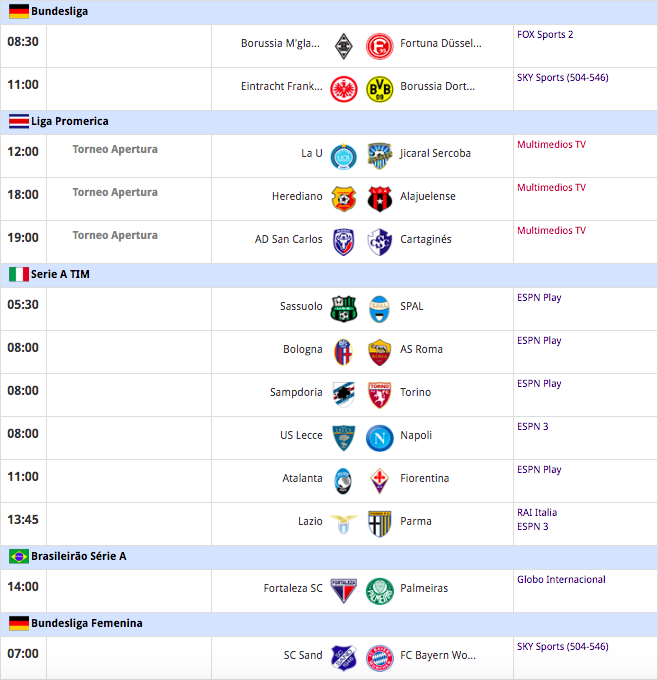Open Multimedios TV link for Herediano match

[551, 187]
